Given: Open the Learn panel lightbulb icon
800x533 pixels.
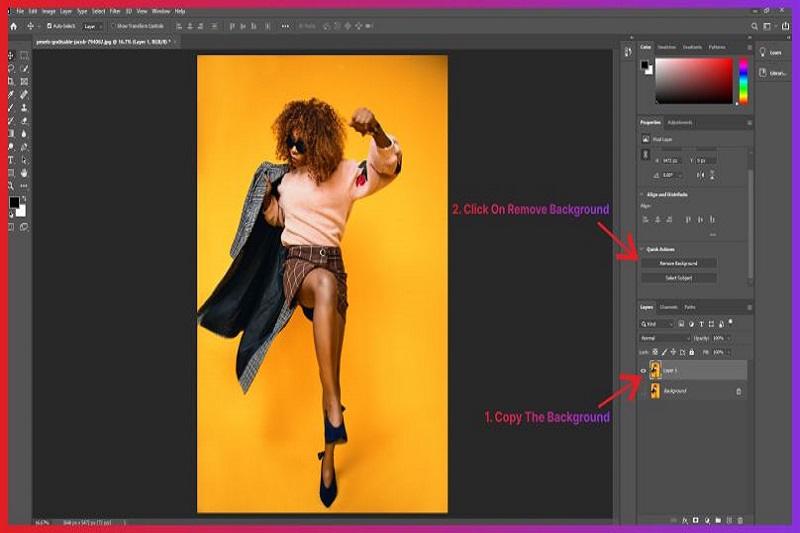Looking at the screenshot, I should coord(763,52).
